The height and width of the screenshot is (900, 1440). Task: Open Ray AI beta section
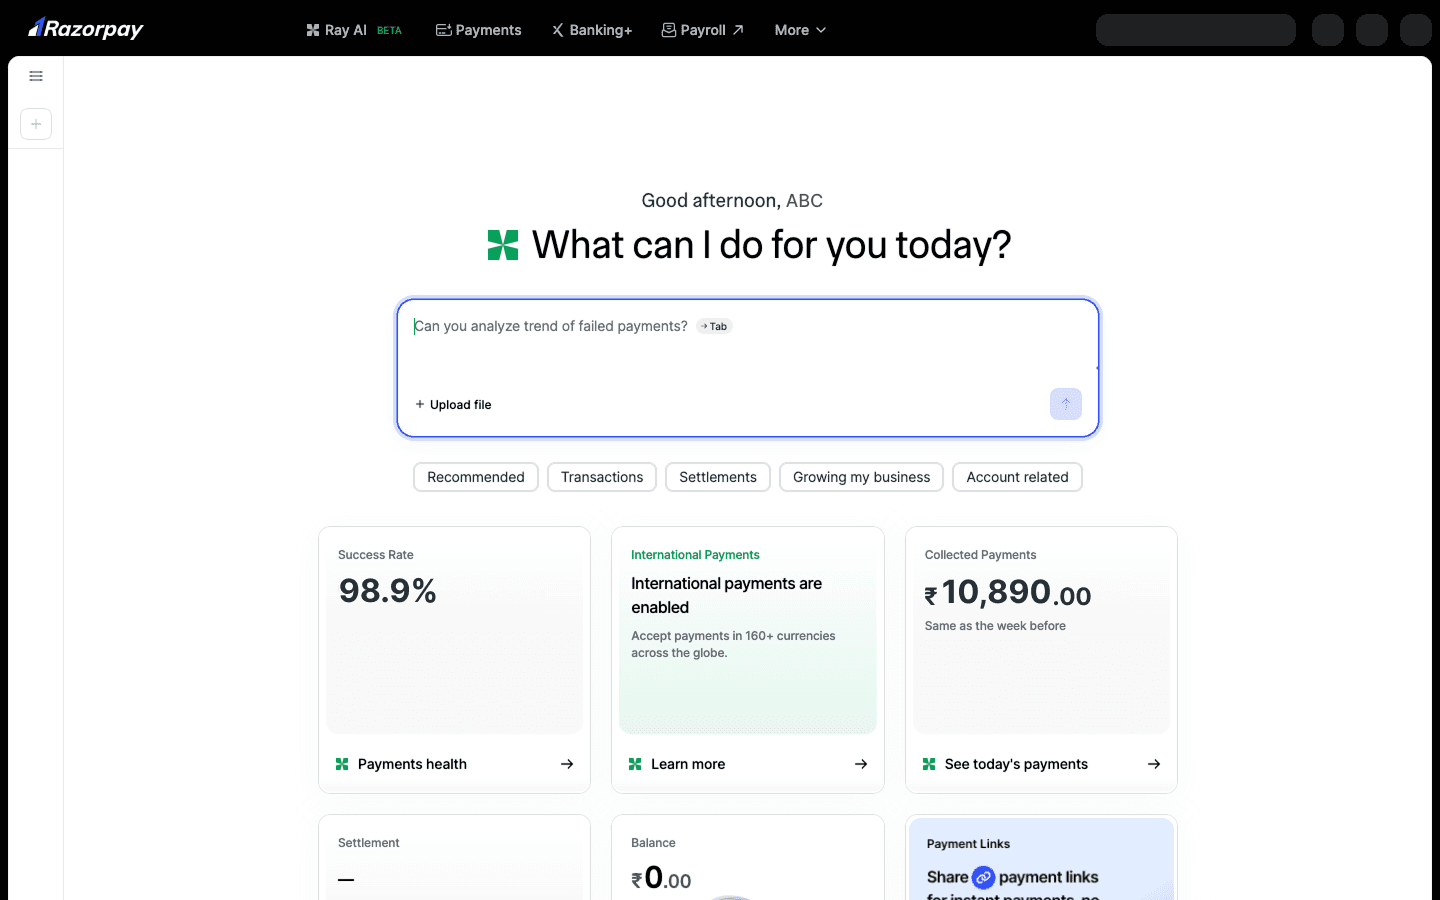pos(354,30)
